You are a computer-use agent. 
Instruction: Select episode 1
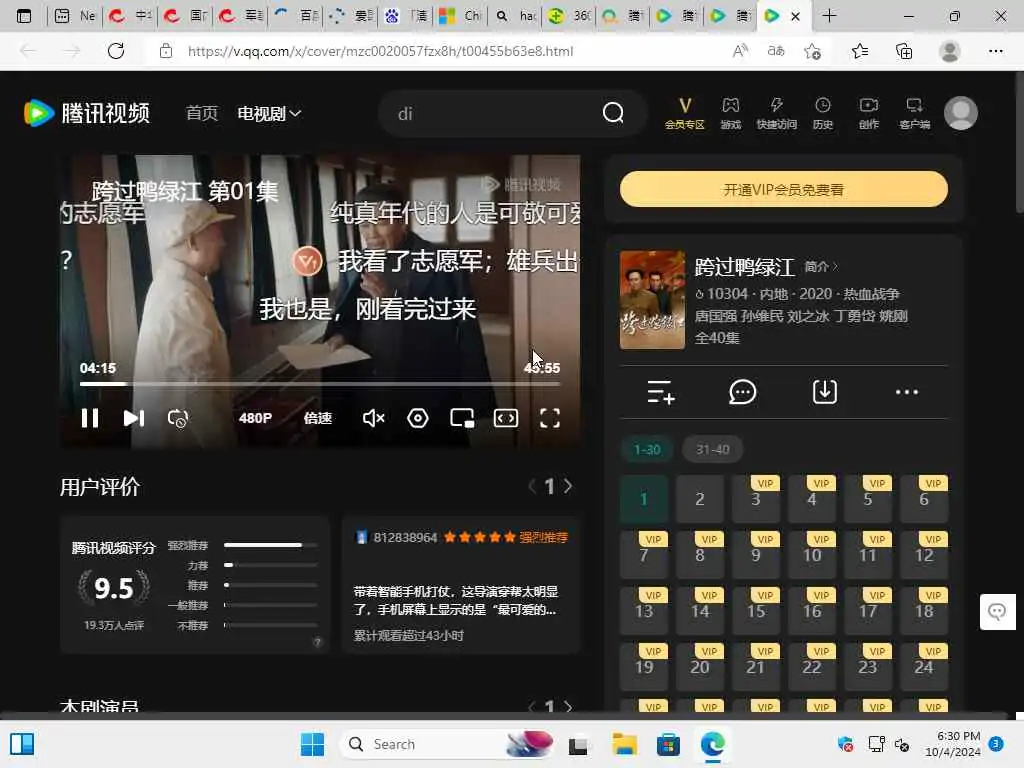644,499
